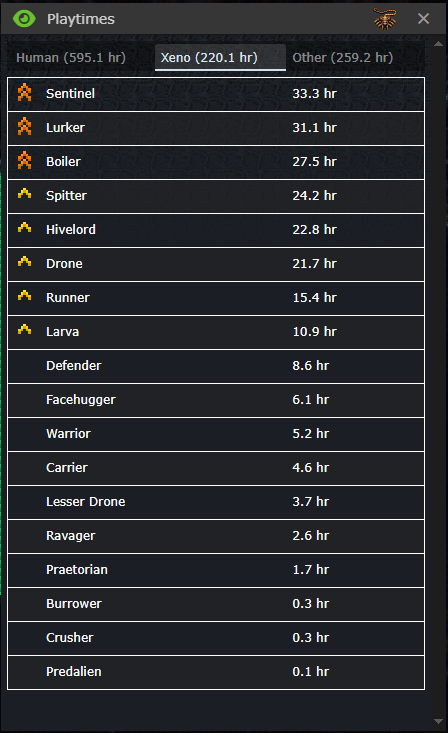Select the Facehugger row in the list
Screen dimensions: 448x733
[x=216, y=400]
